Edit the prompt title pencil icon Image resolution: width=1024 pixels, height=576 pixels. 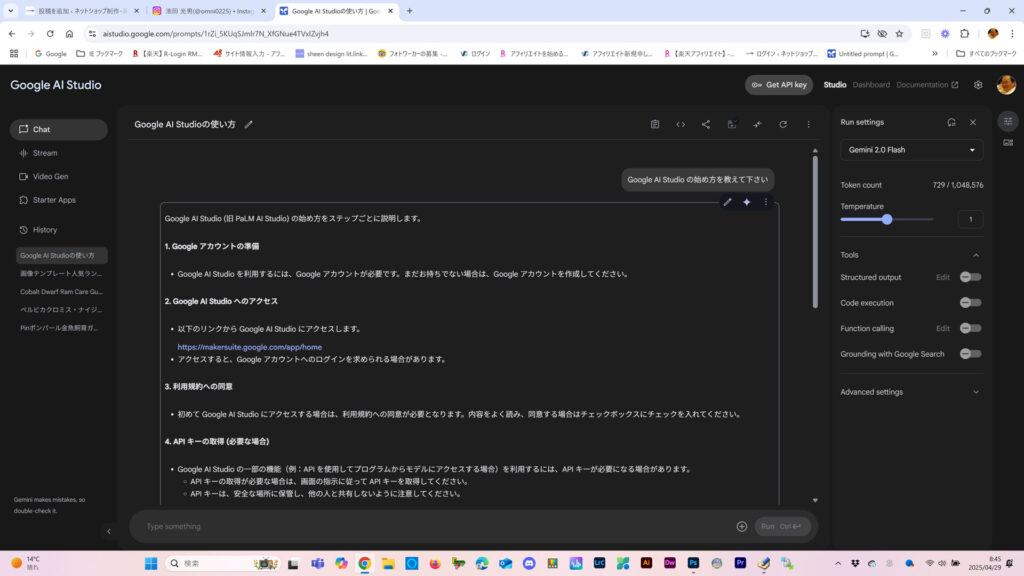coord(248,124)
